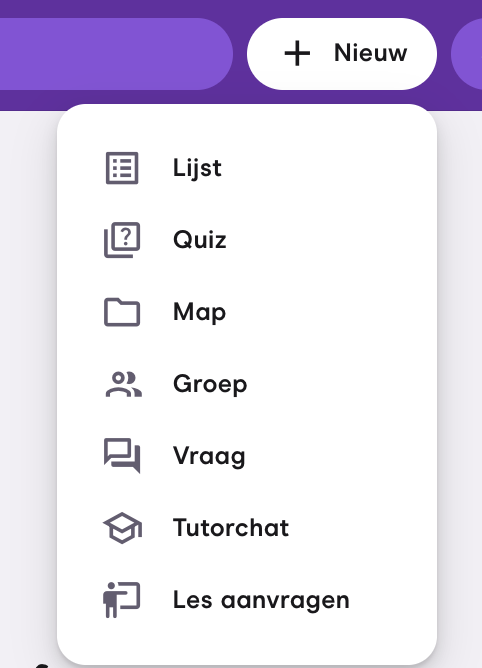Image resolution: width=482 pixels, height=668 pixels.
Task: Click the Map folder icon
Action: [x=122, y=312]
